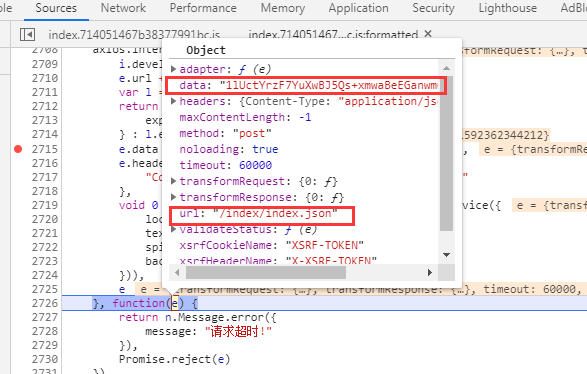The image size is (587, 374).
Task: Click the xsrfCookieName value "XSRF-TOKEN"
Action: point(325,245)
